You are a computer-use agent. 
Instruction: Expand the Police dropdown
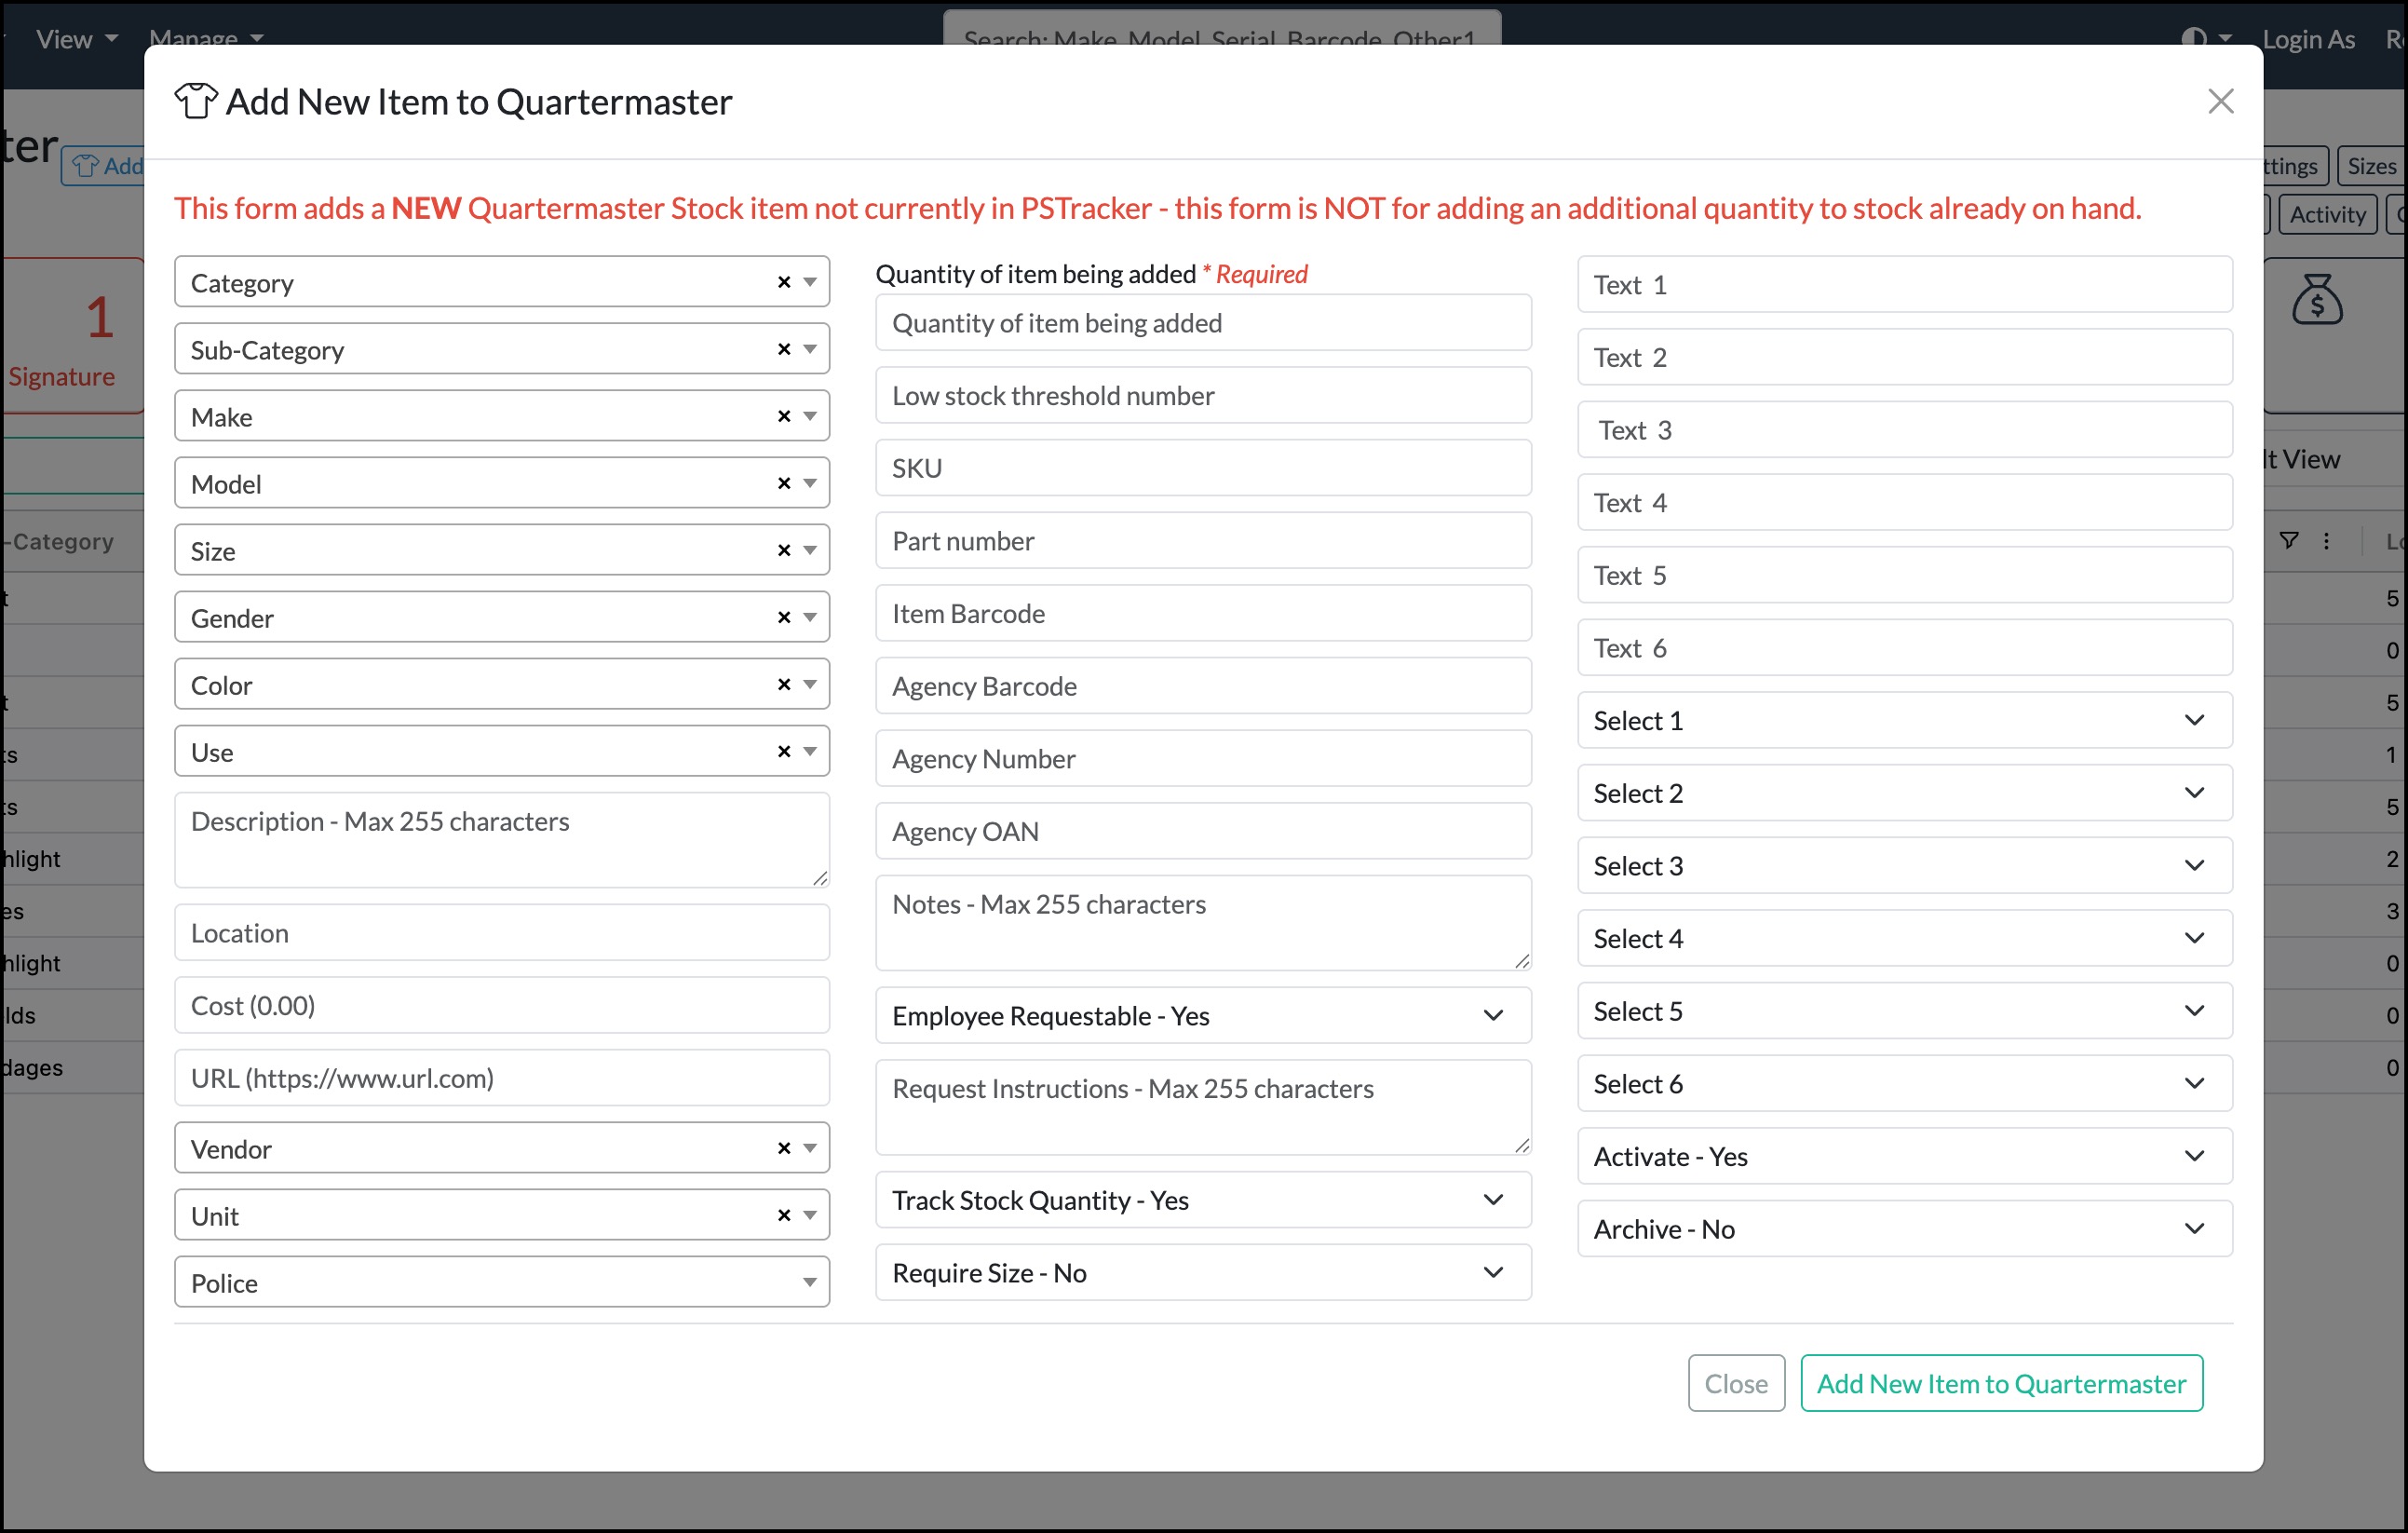(x=502, y=1282)
